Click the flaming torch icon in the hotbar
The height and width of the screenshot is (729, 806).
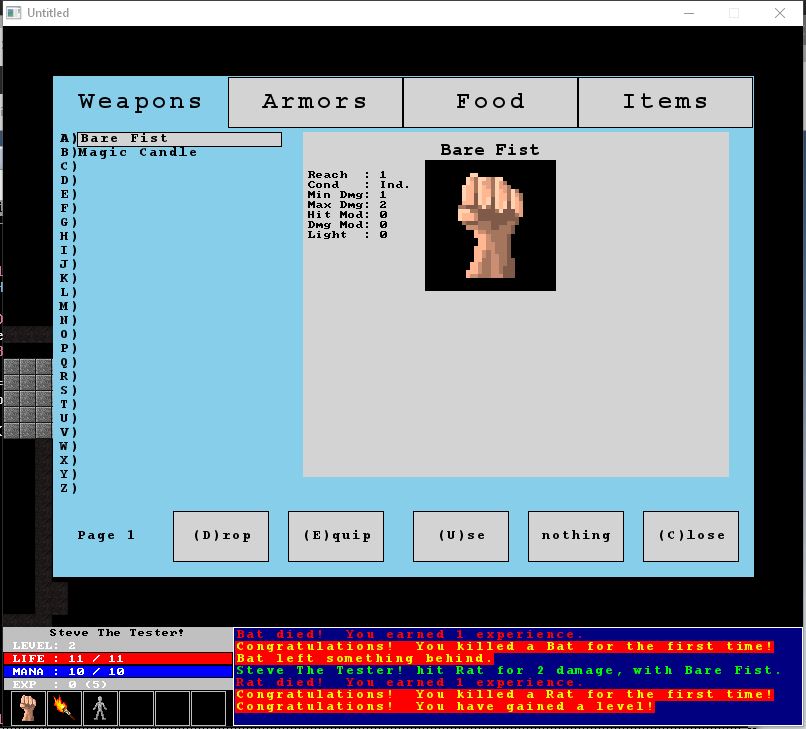pyautogui.click(x=64, y=708)
